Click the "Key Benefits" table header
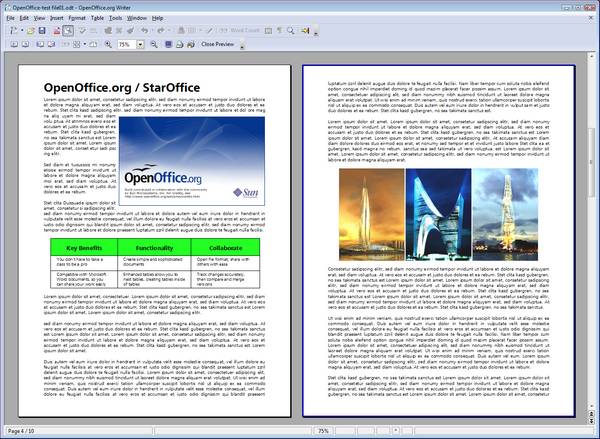 [84, 248]
